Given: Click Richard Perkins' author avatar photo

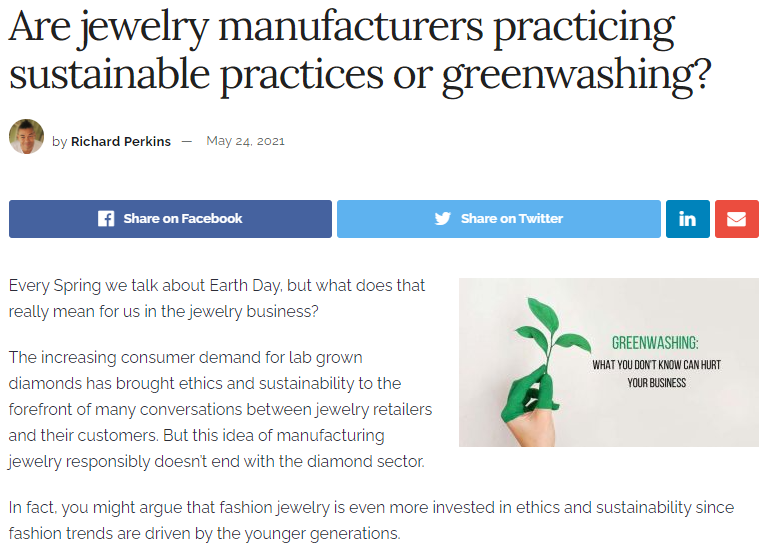Looking at the screenshot, I should pos(26,137).
